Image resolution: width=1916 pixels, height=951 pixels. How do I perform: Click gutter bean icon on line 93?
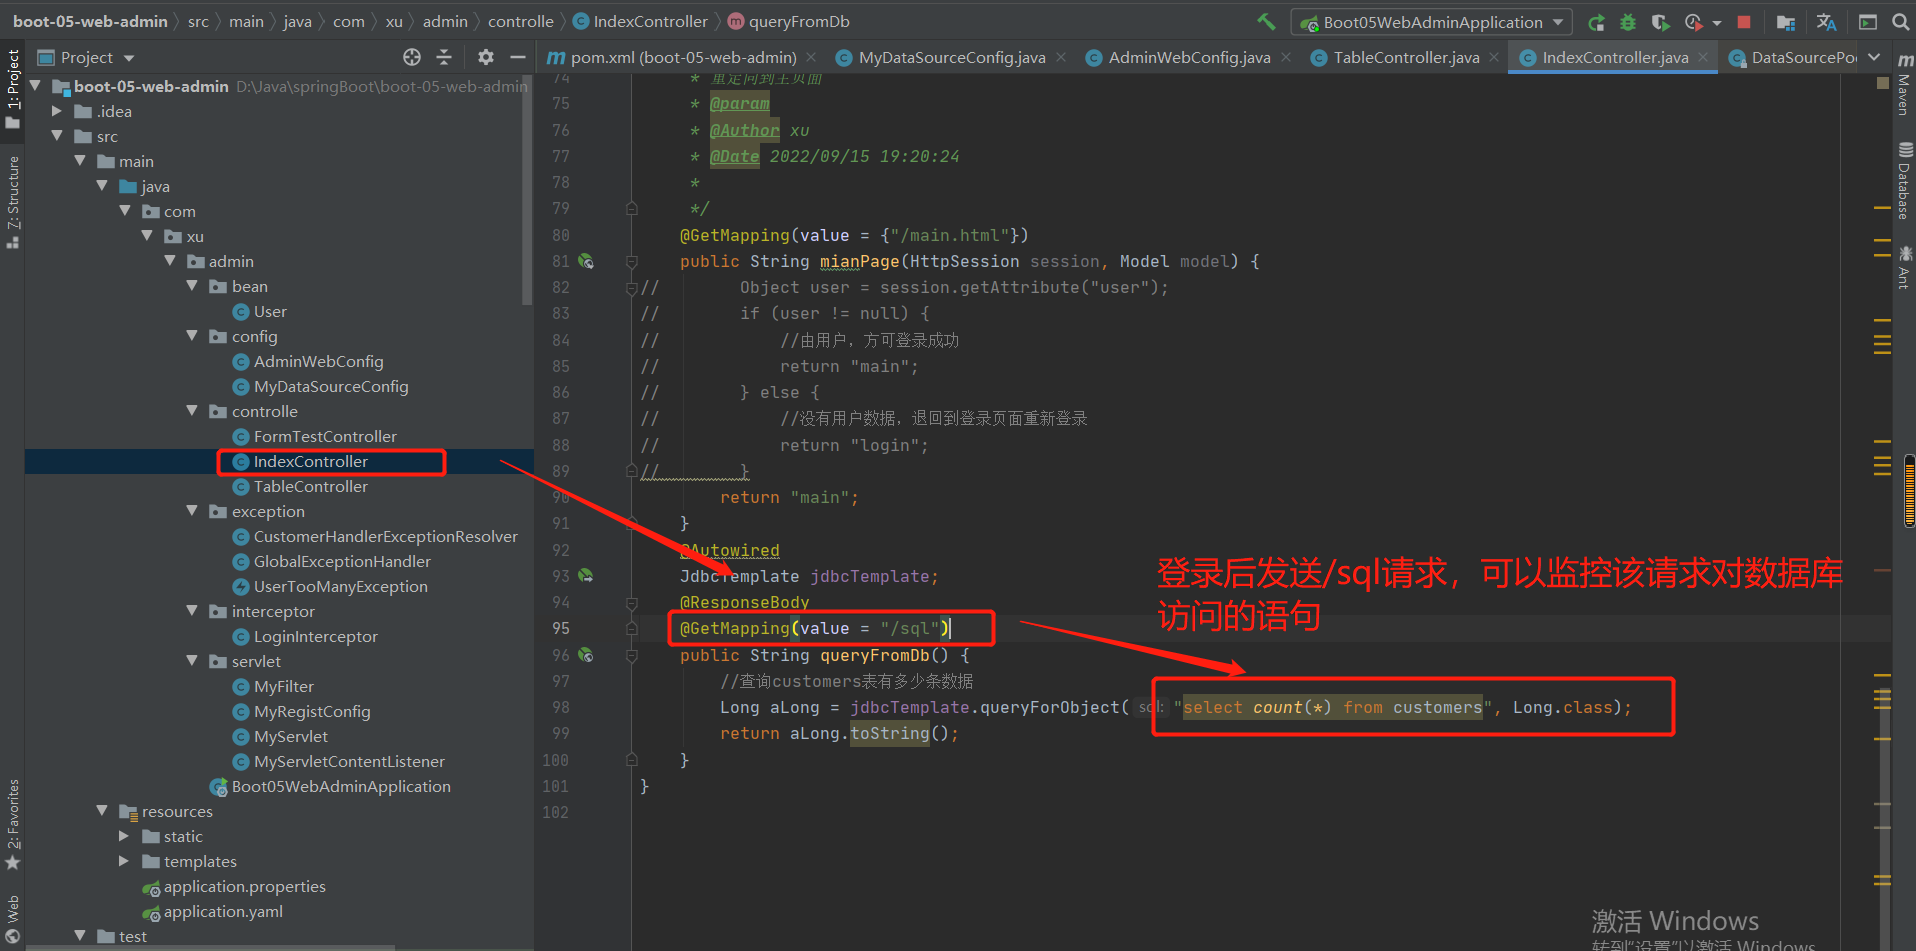click(586, 576)
